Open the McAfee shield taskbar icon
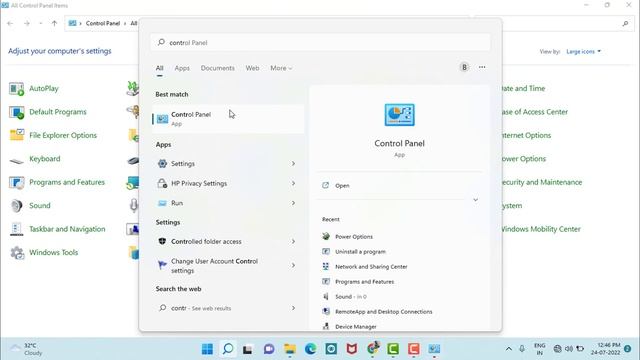640x360 pixels. click(x=352, y=349)
